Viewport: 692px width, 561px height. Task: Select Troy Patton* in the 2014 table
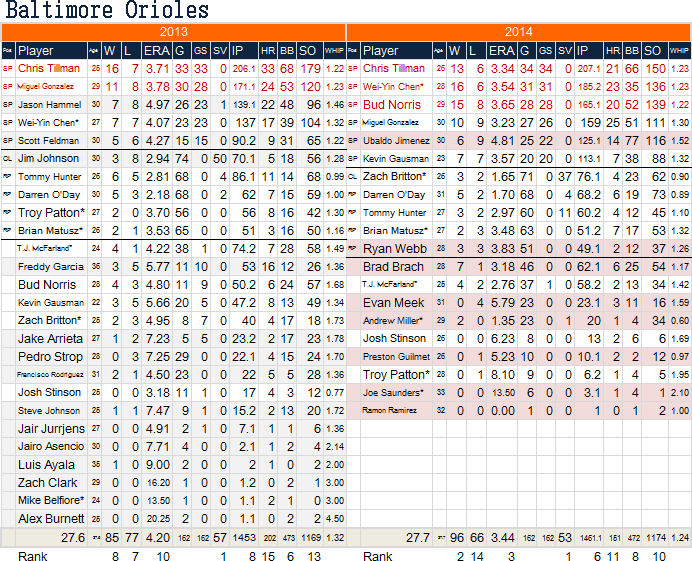[x=396, y=375]
